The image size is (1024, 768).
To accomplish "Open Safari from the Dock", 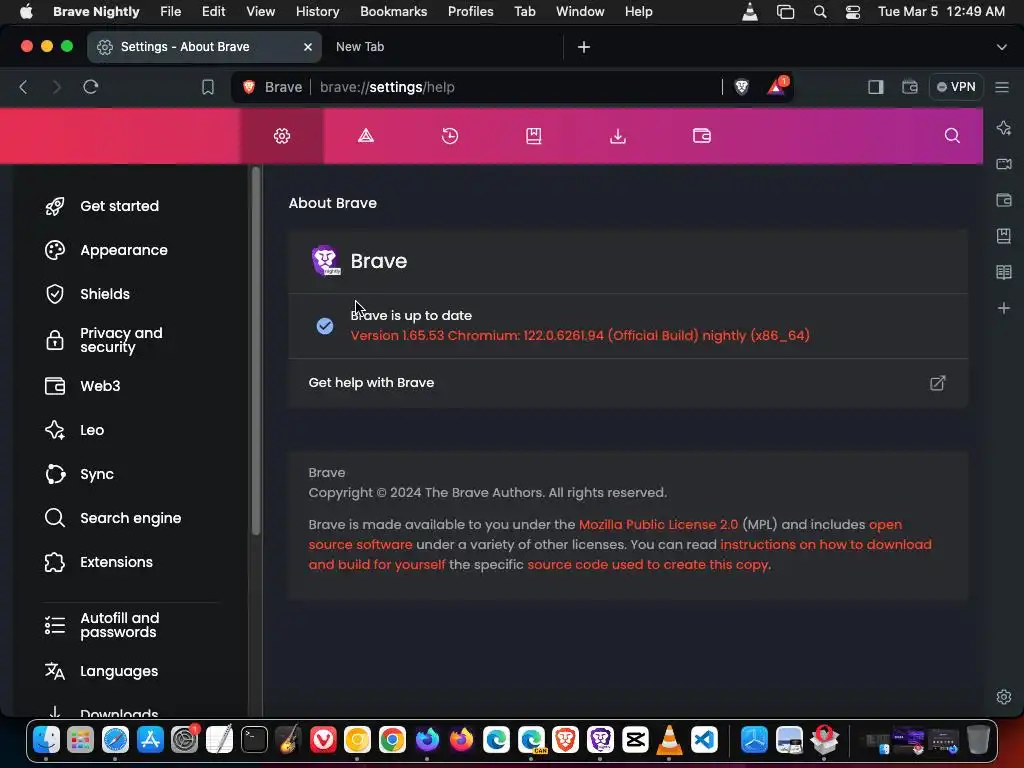I will pos(115,740).
